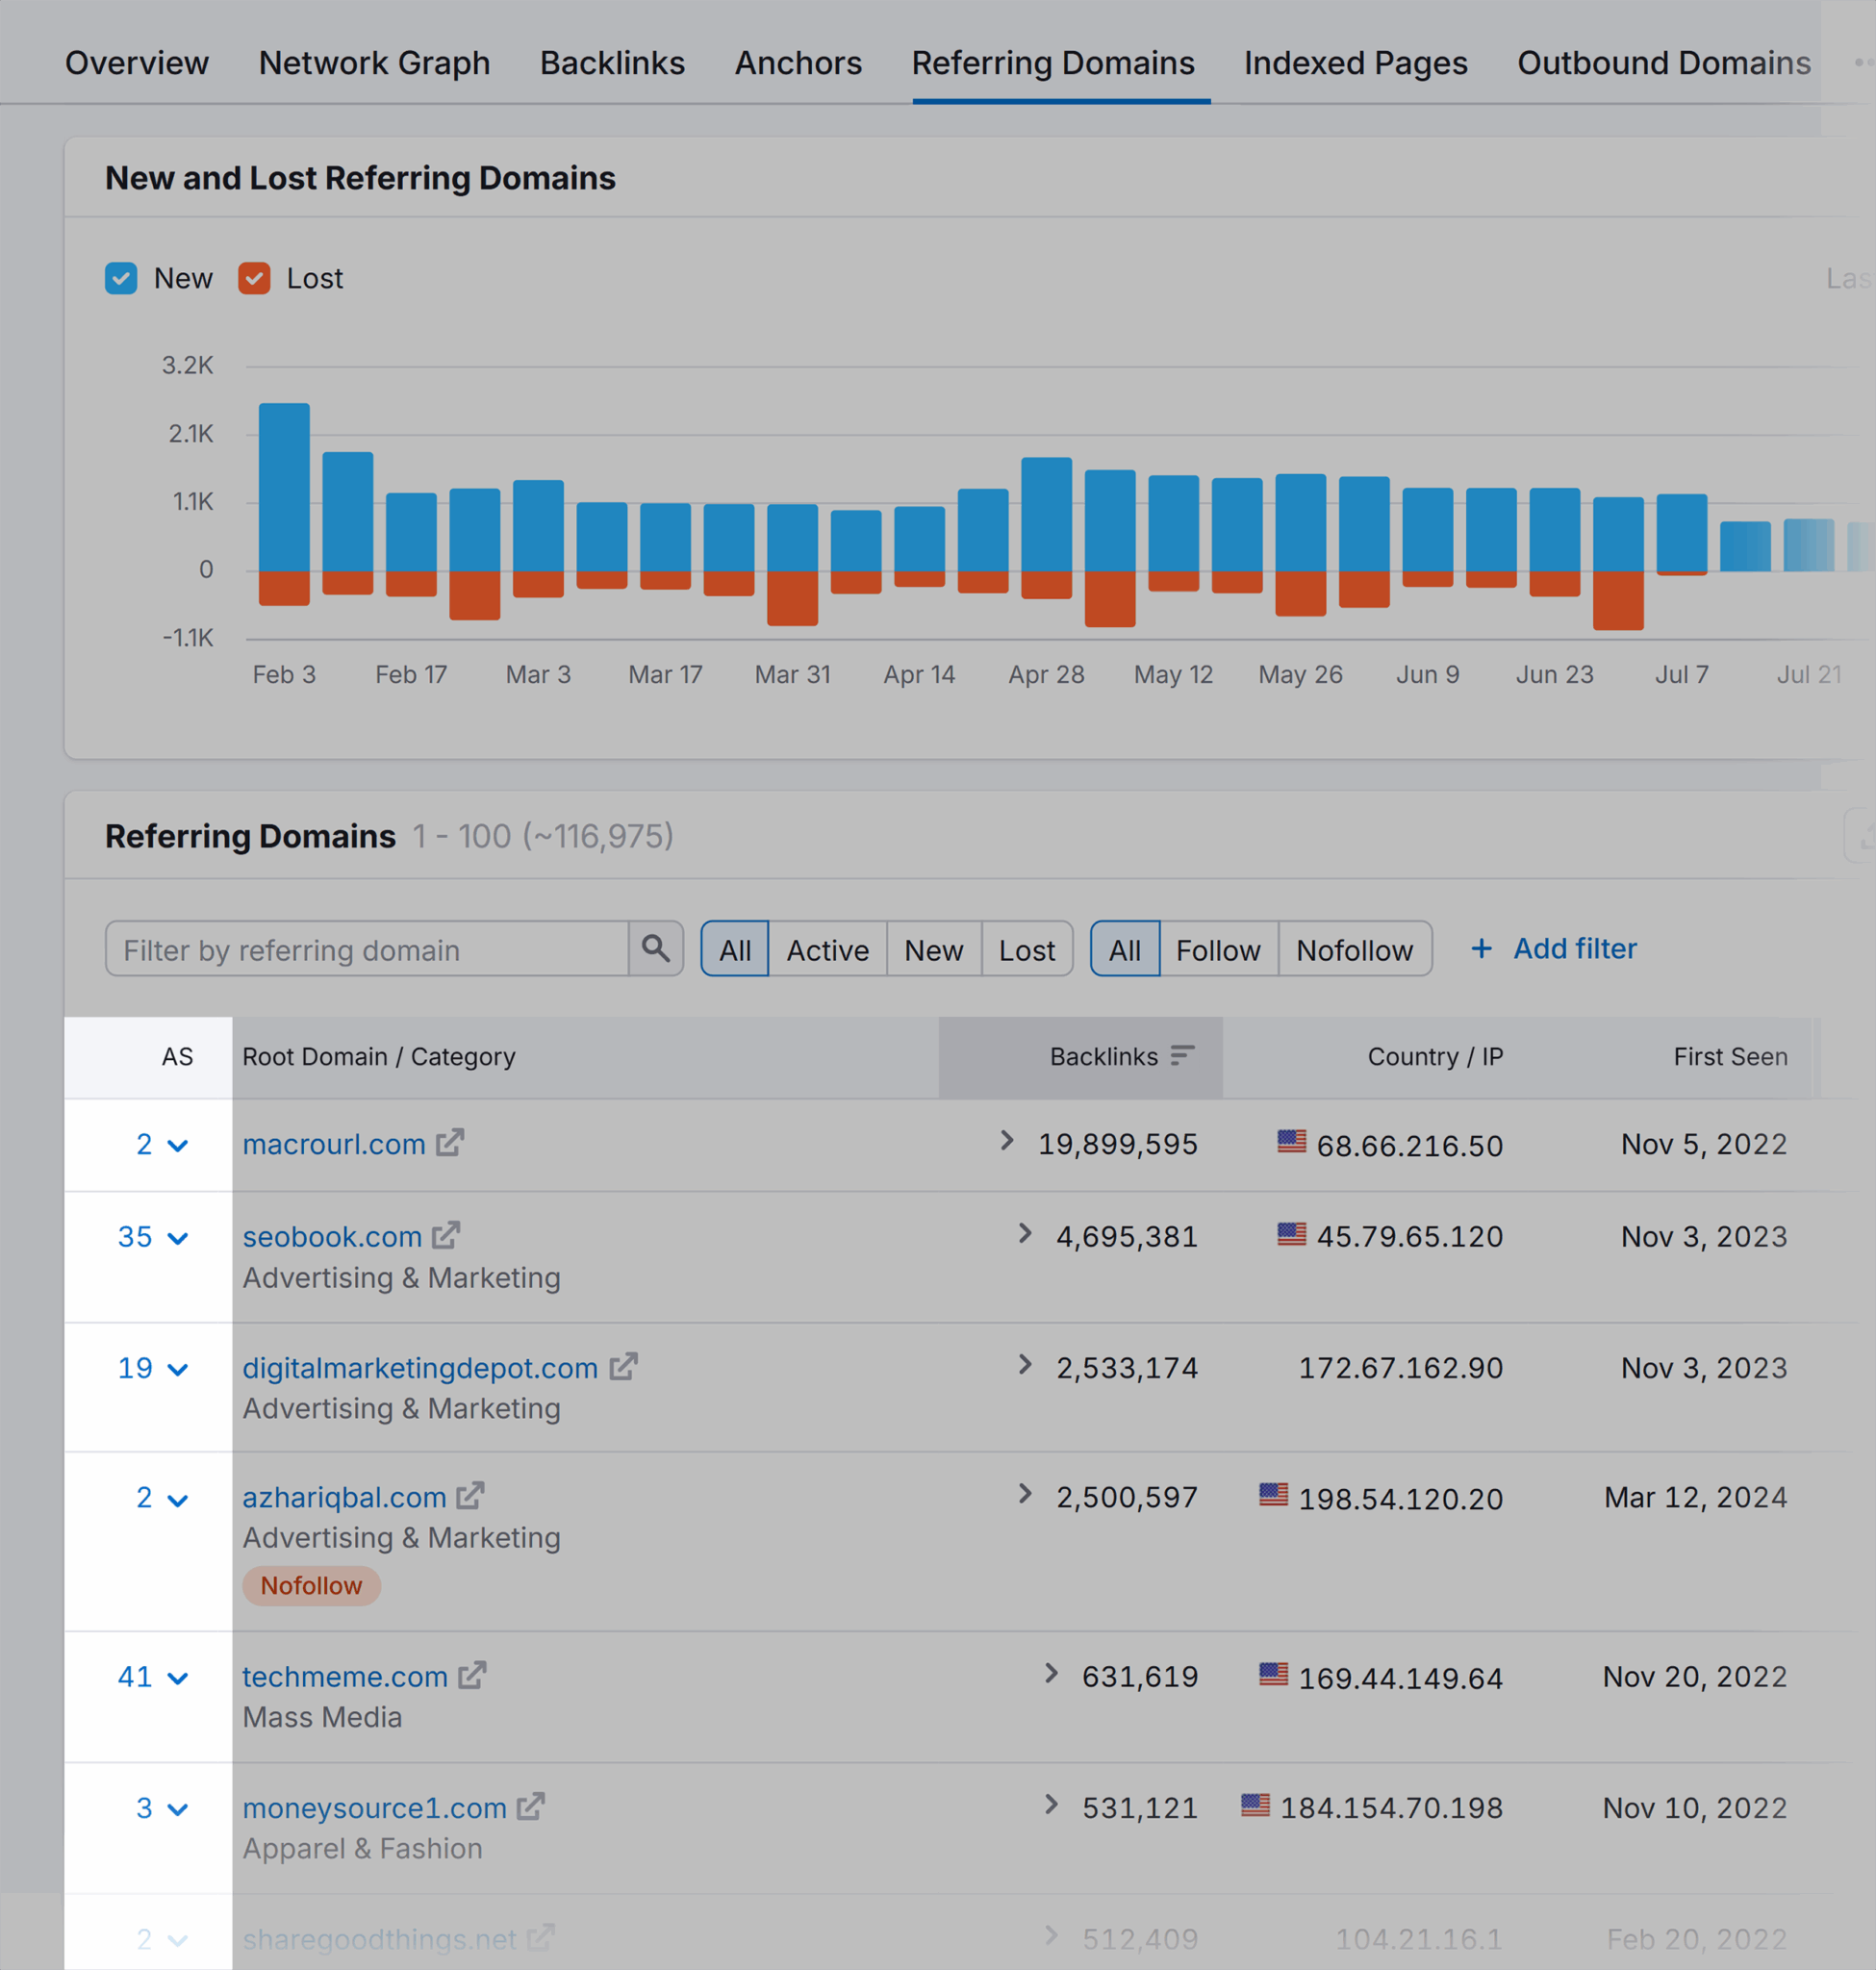The width and height of the screenshot is (1876, 1970).
Task: Open external link icon beside azhariqbal.com
Action: click(x=470, y=1496)
